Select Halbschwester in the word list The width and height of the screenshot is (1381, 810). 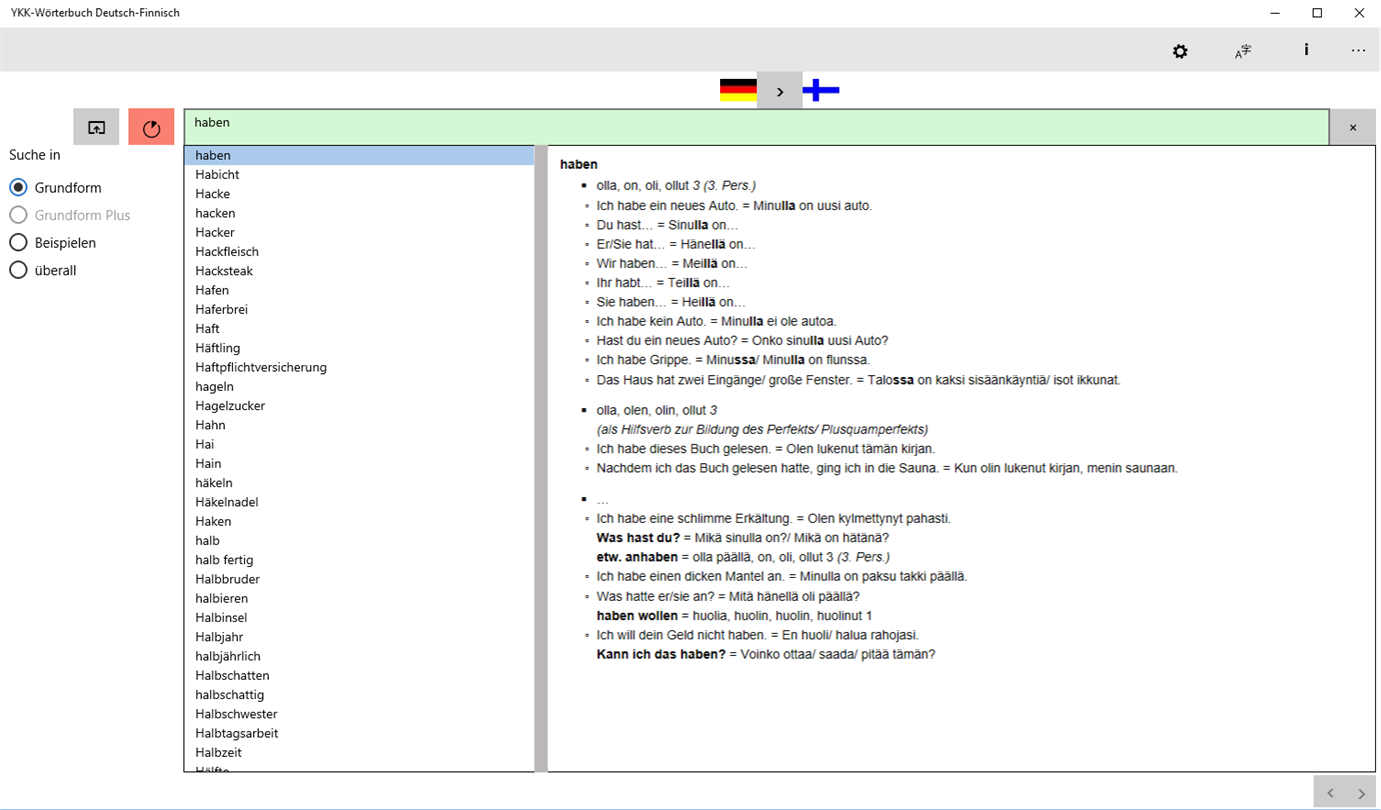(360, 714)
